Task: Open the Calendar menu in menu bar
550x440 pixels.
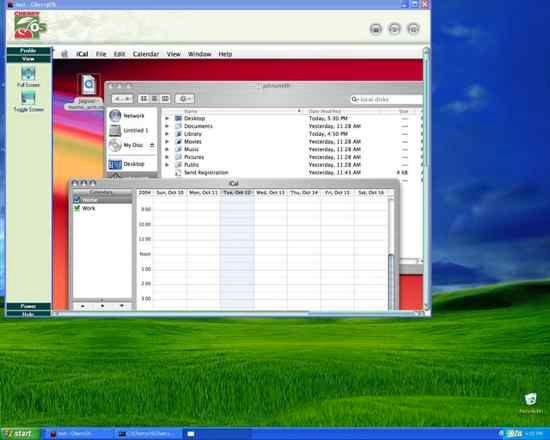Action: point(146,54)
